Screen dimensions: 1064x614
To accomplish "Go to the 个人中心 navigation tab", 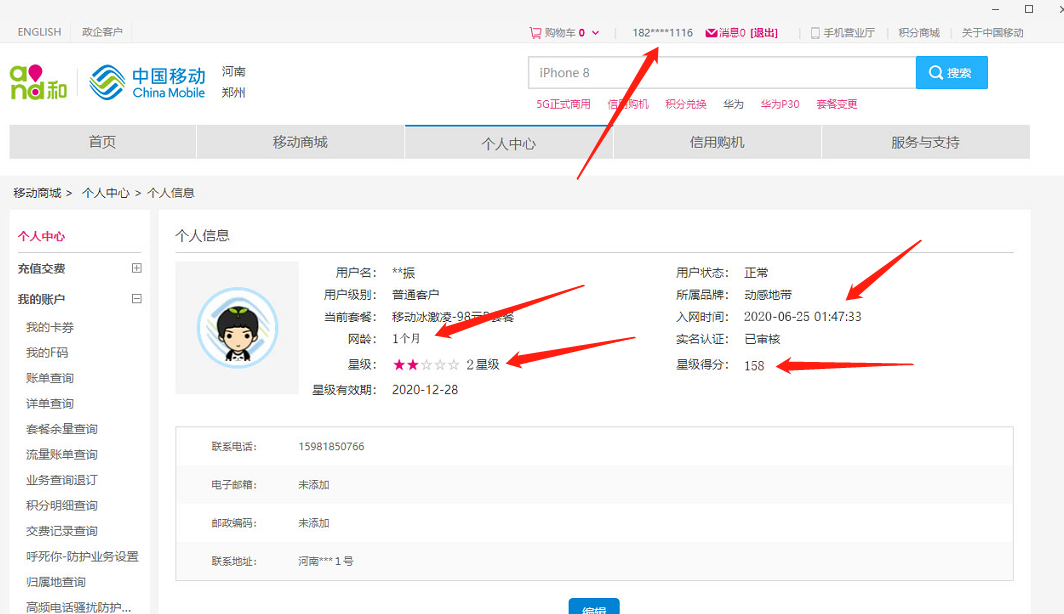I will pos(509,142).
